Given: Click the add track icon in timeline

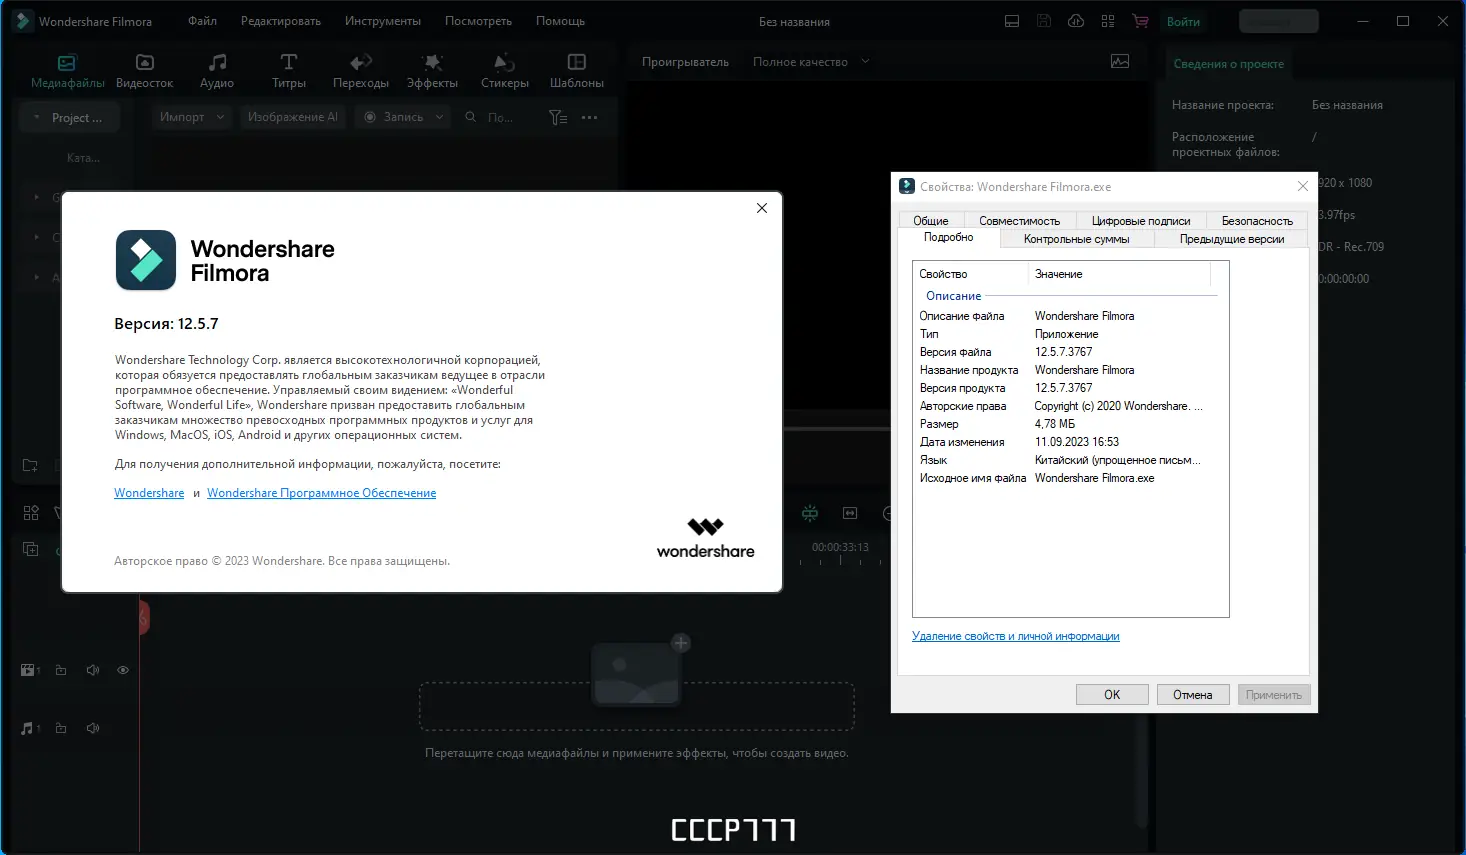Looking at the screenshot, I should pyautogui.click(x=31, y=549).
